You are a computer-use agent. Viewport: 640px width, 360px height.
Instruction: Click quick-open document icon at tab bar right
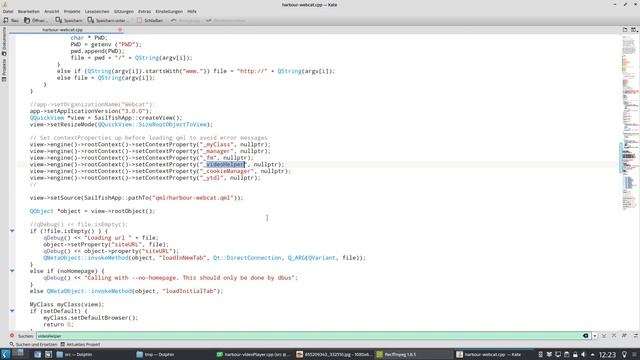tap(624, 30)
